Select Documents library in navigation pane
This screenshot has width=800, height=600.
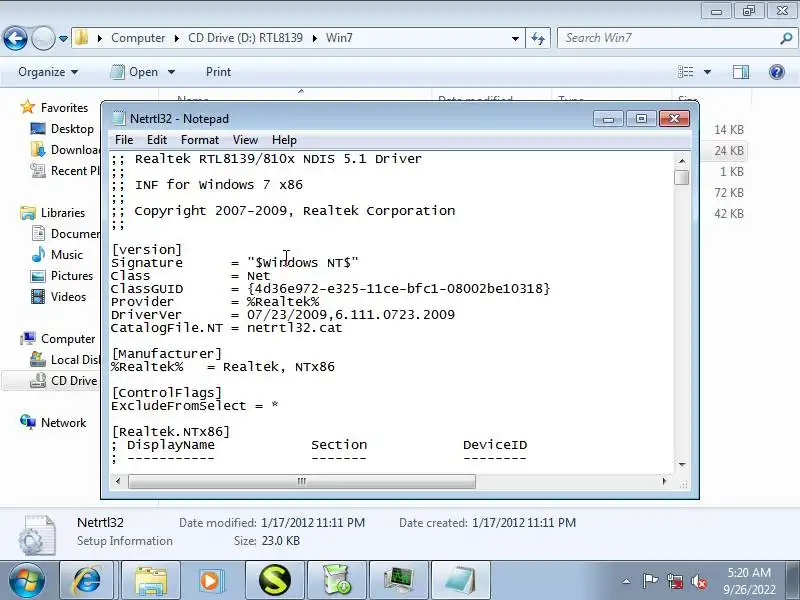65,234
